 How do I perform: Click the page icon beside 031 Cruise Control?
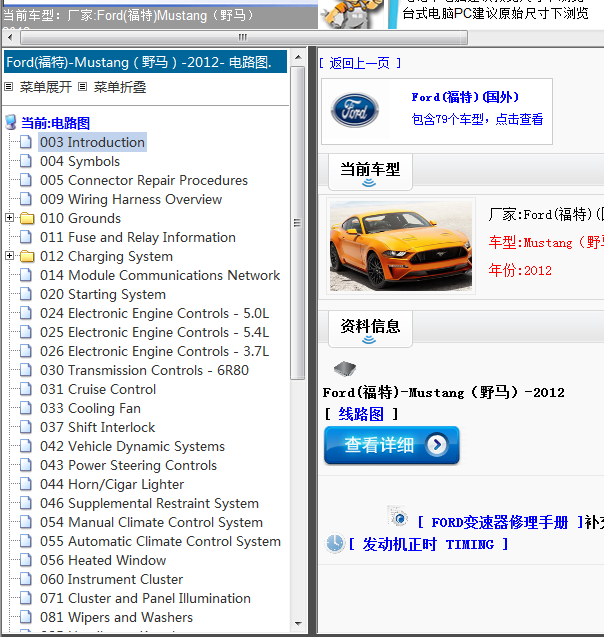(x=26, y=389)
